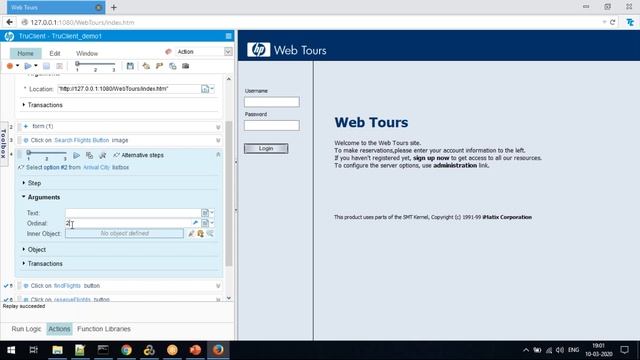Click the Inner Object related objects icon
This screenshot has width=640, height=360.
(210, 233)
